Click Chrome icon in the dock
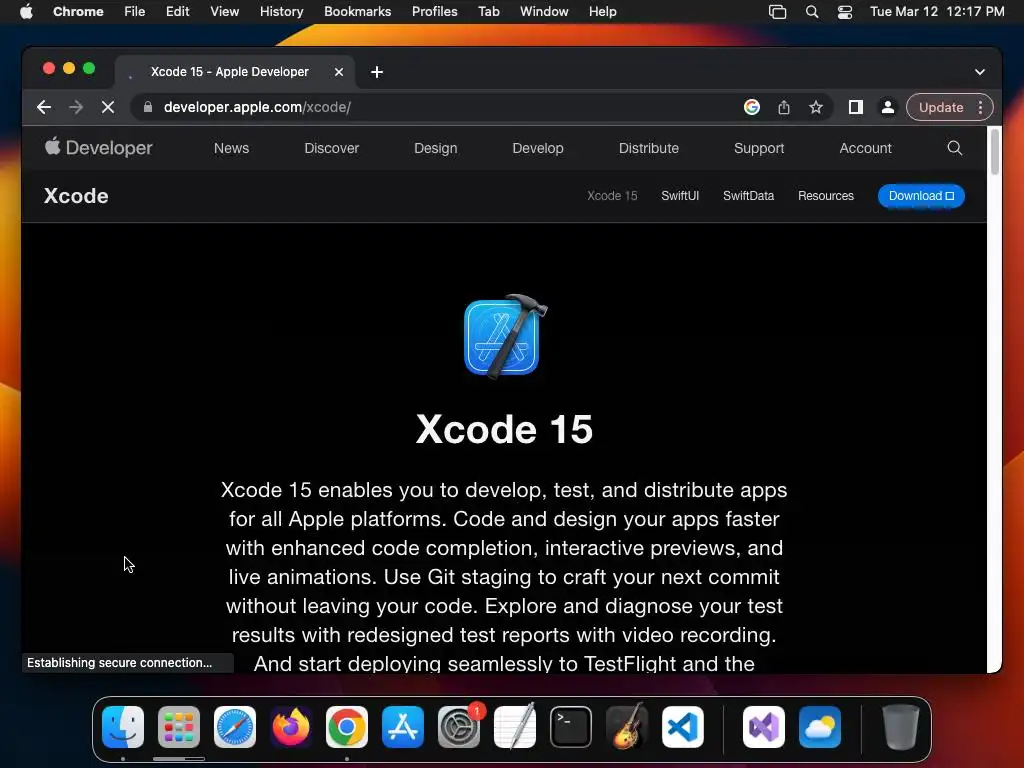Screen dimensions: 1024x768 pos(347,727)
